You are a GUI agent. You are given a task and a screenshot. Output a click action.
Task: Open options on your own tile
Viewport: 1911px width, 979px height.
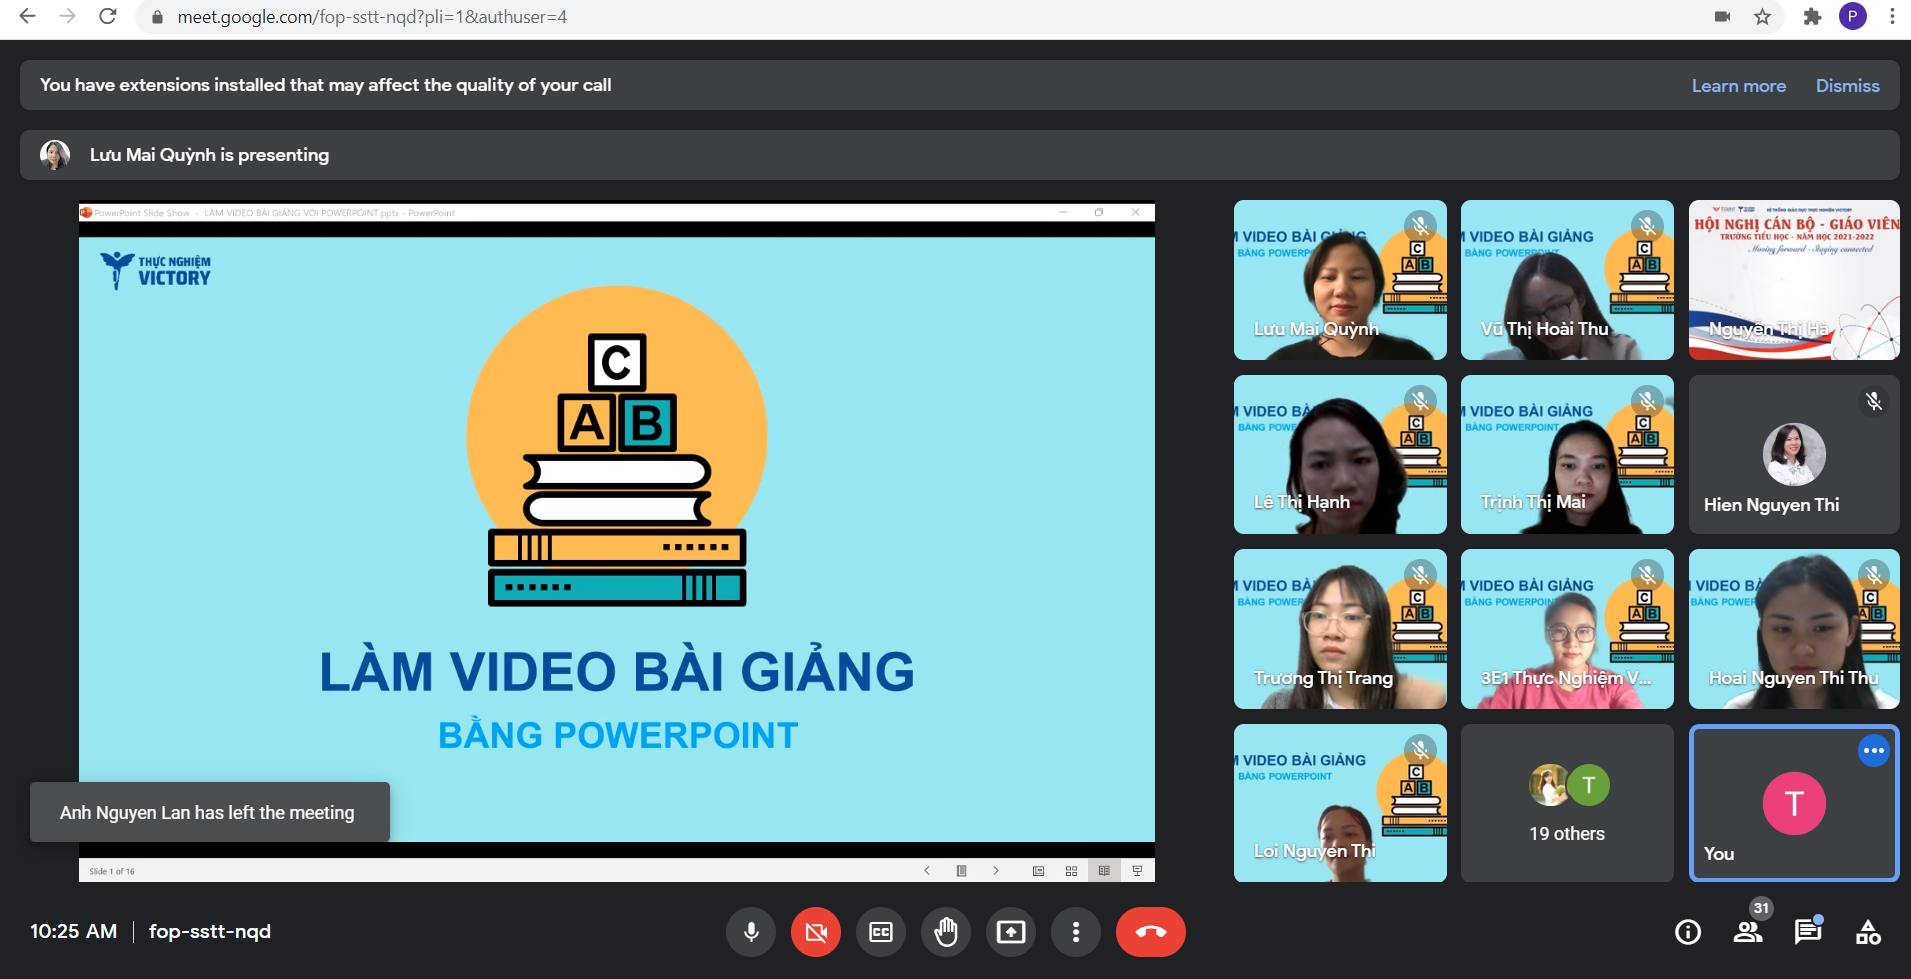click(x=1873, y=751)
